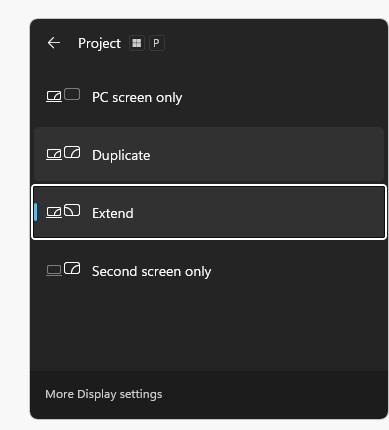
Task: Click the laptop glyph in Extend row
Action: tap(54, 212)
